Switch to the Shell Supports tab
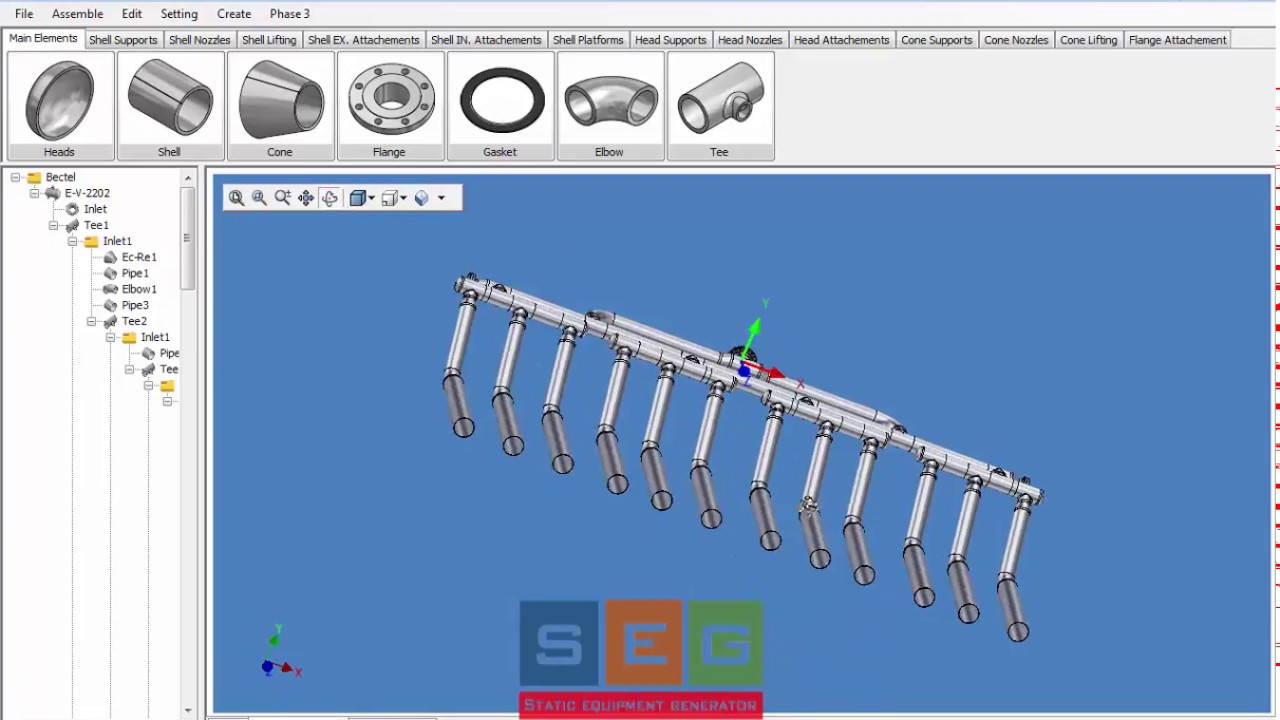This screenshot has height=720, width=1280. tap(123, 40)
